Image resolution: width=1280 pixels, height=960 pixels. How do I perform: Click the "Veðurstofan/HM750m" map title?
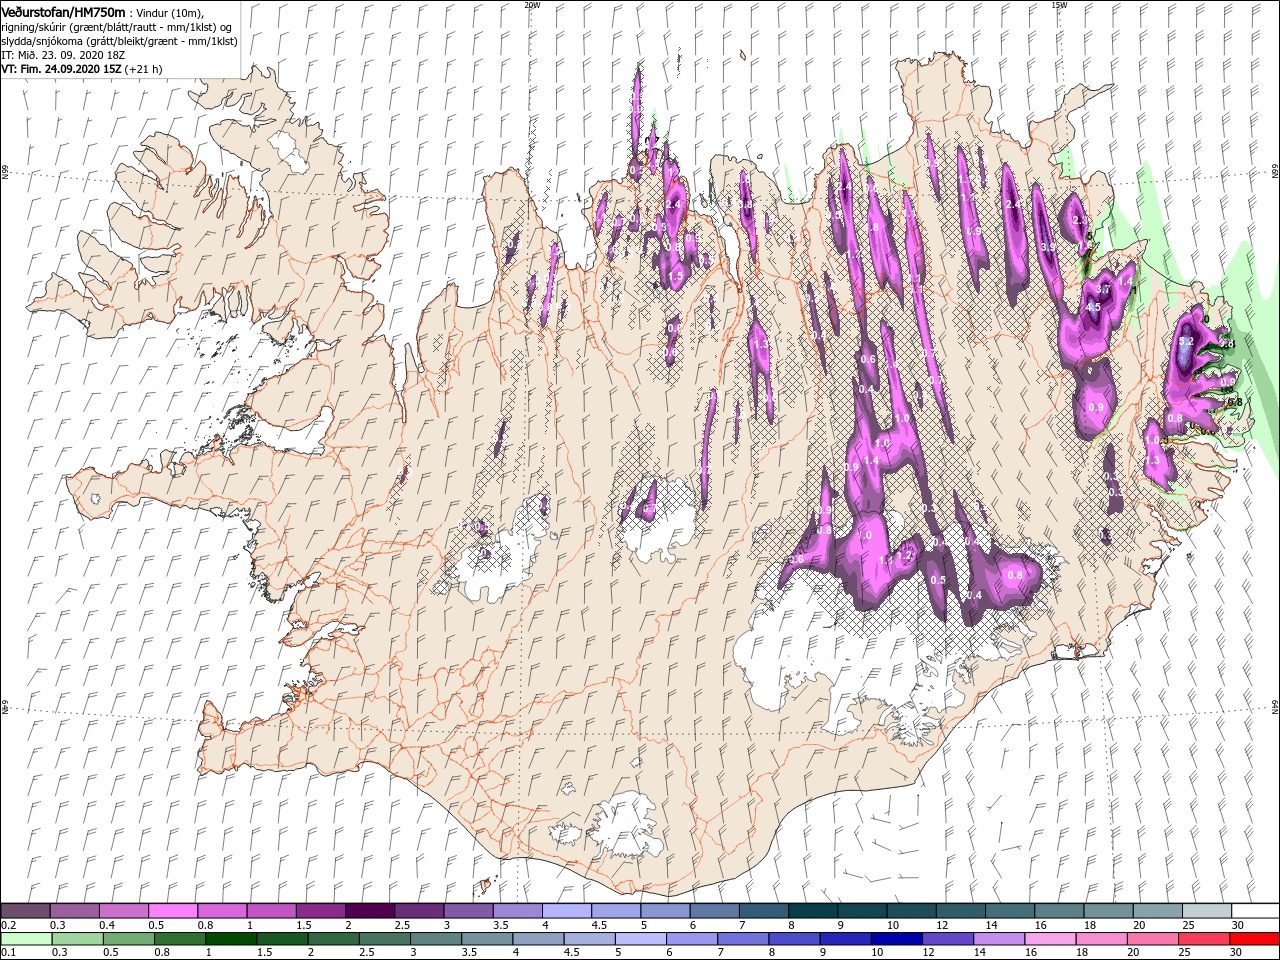tap(63, 12)
